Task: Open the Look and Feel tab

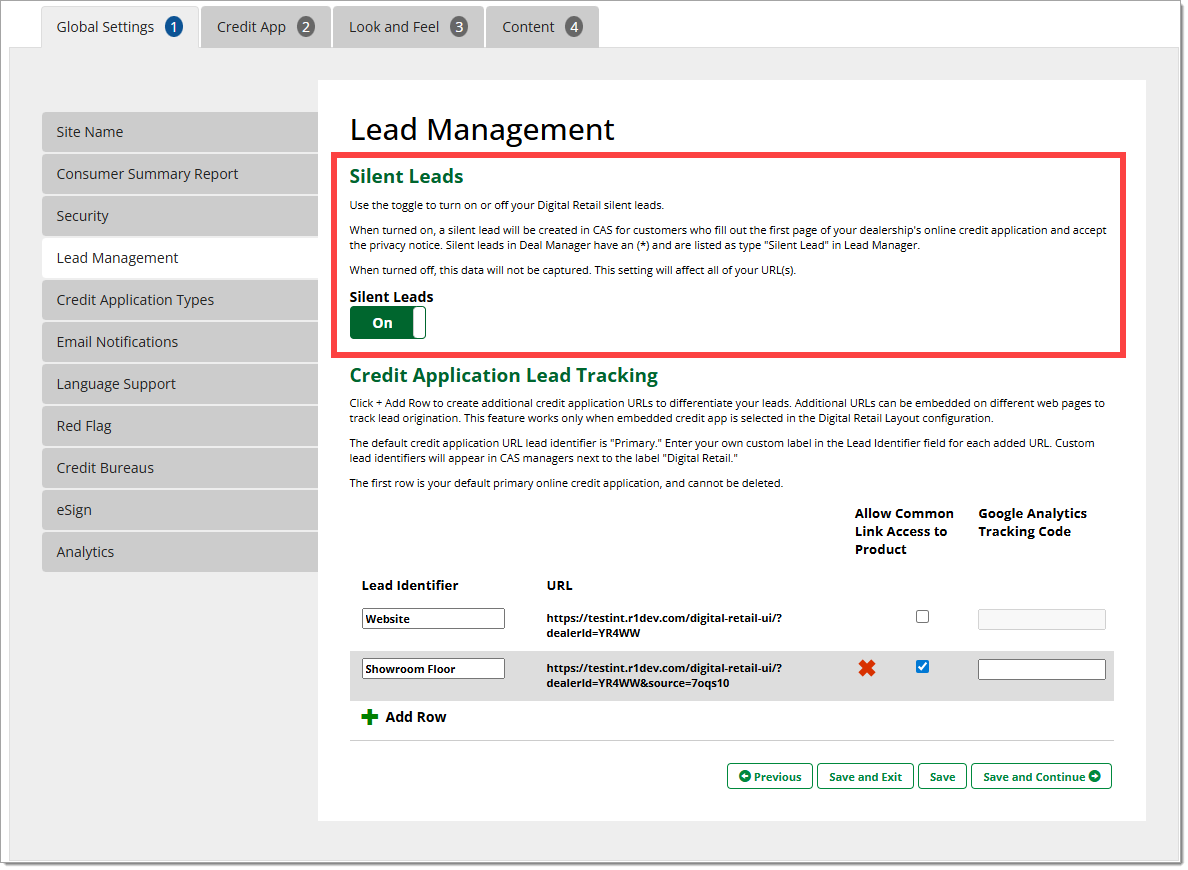Action: coord(407,27)
